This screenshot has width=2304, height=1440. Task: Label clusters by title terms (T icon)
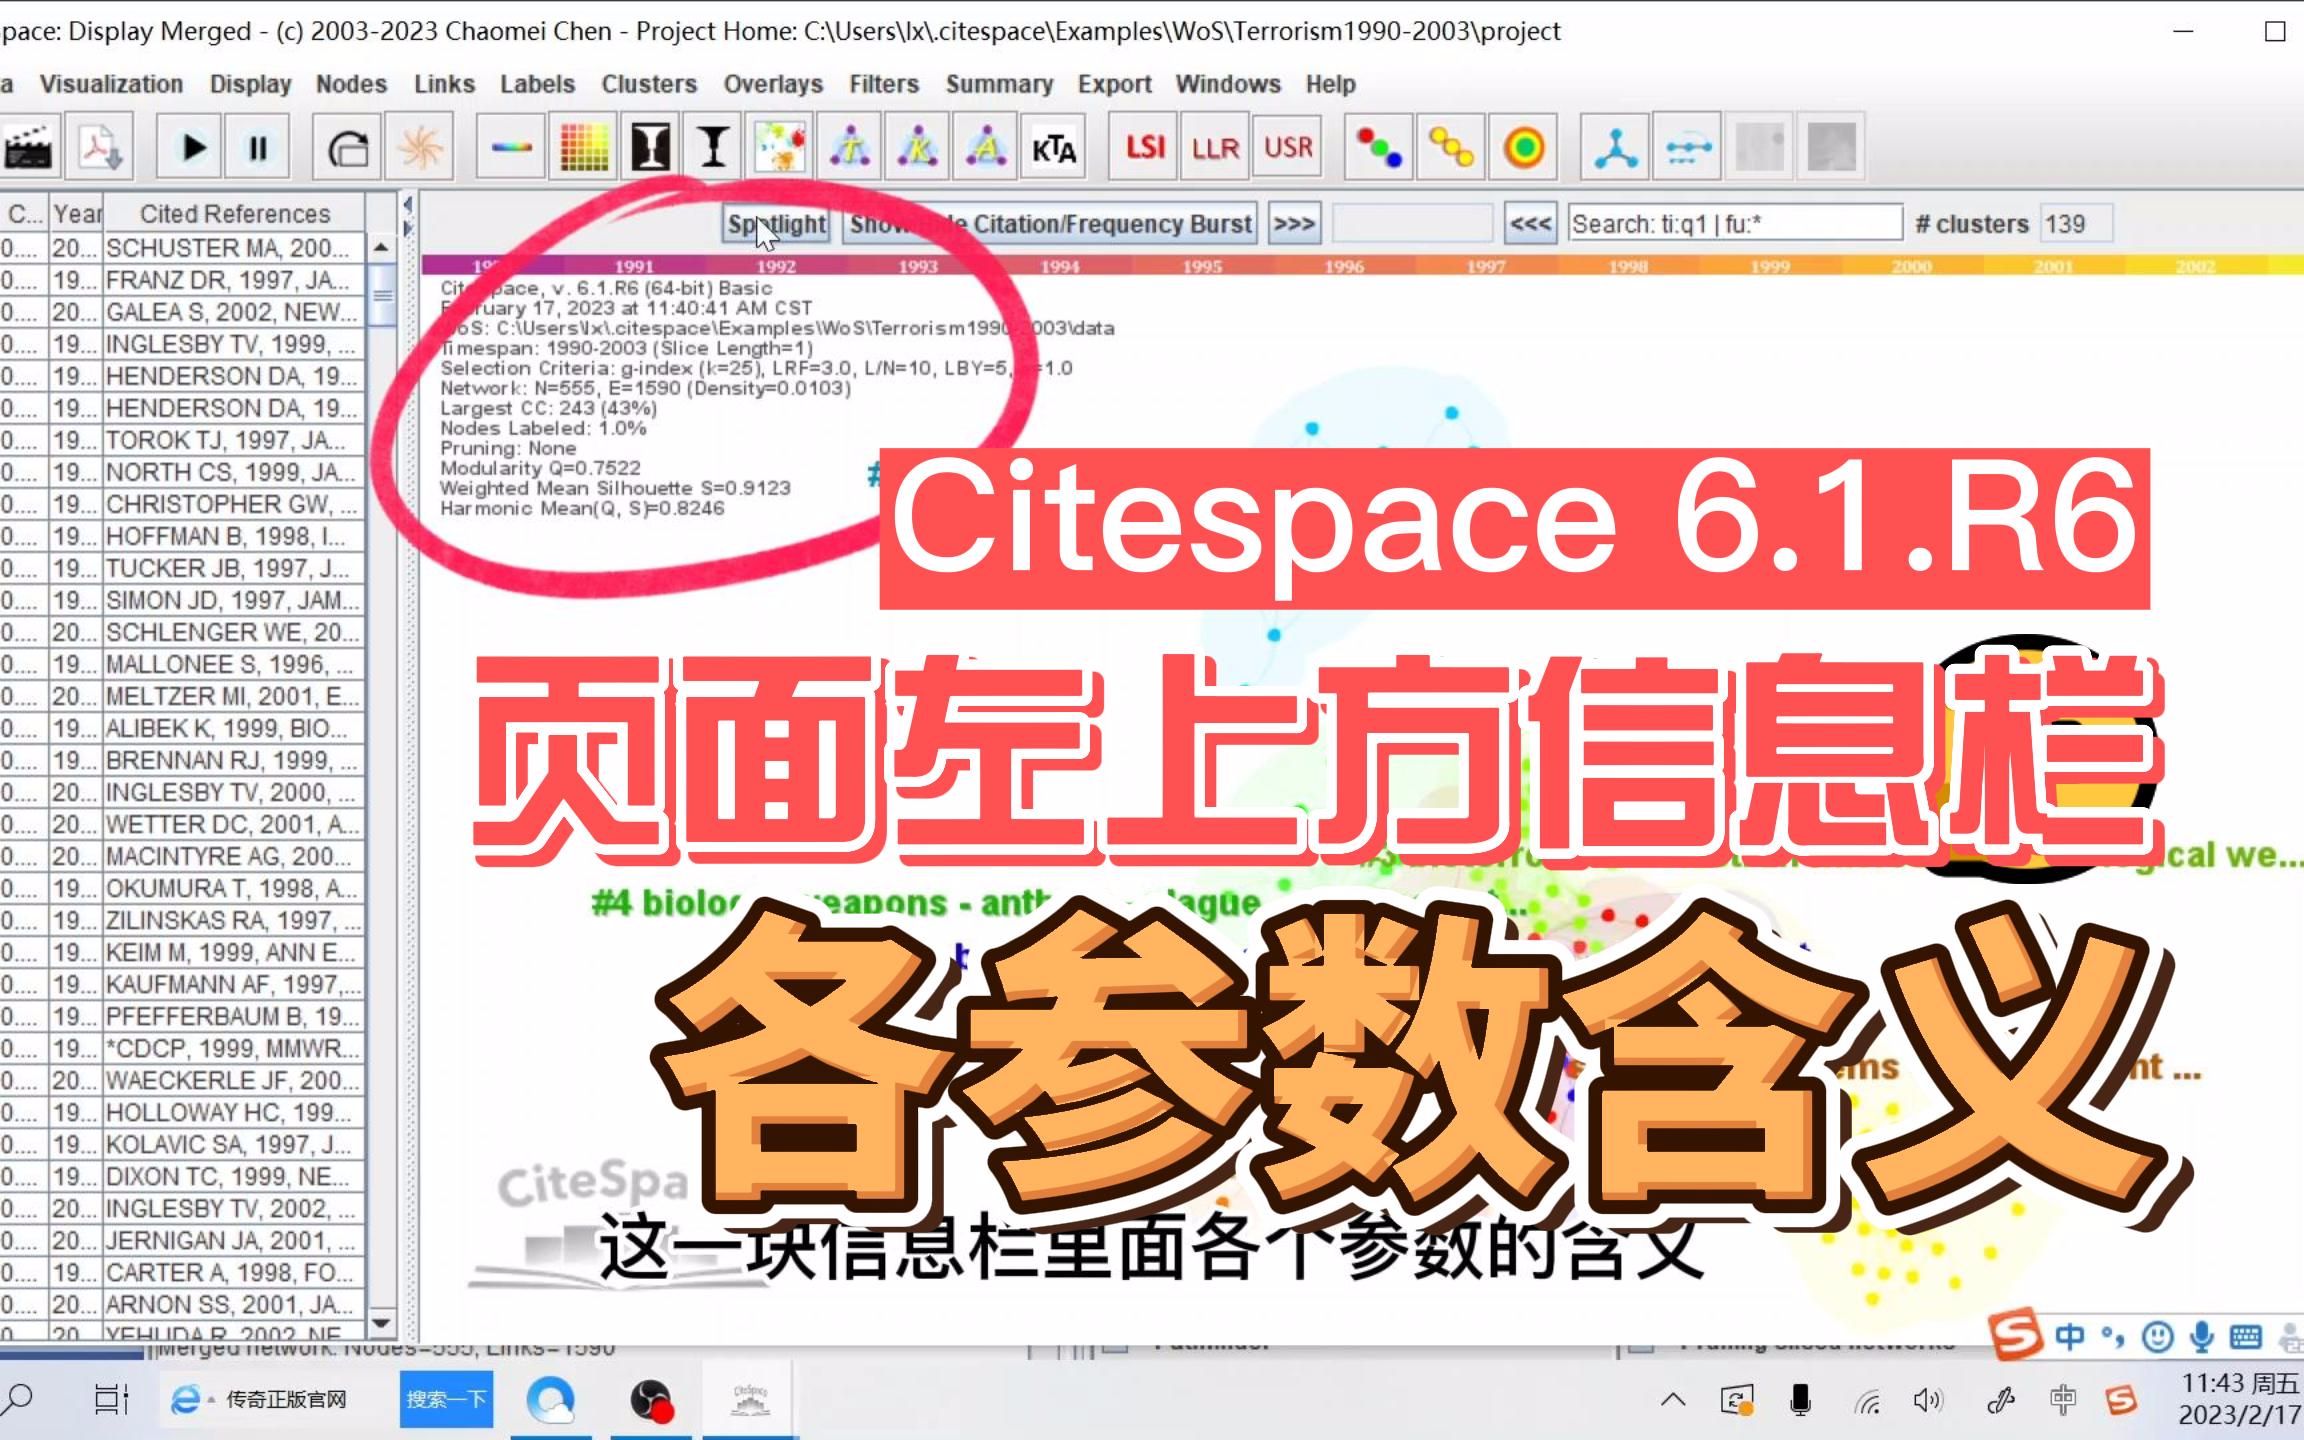point(850,148)
